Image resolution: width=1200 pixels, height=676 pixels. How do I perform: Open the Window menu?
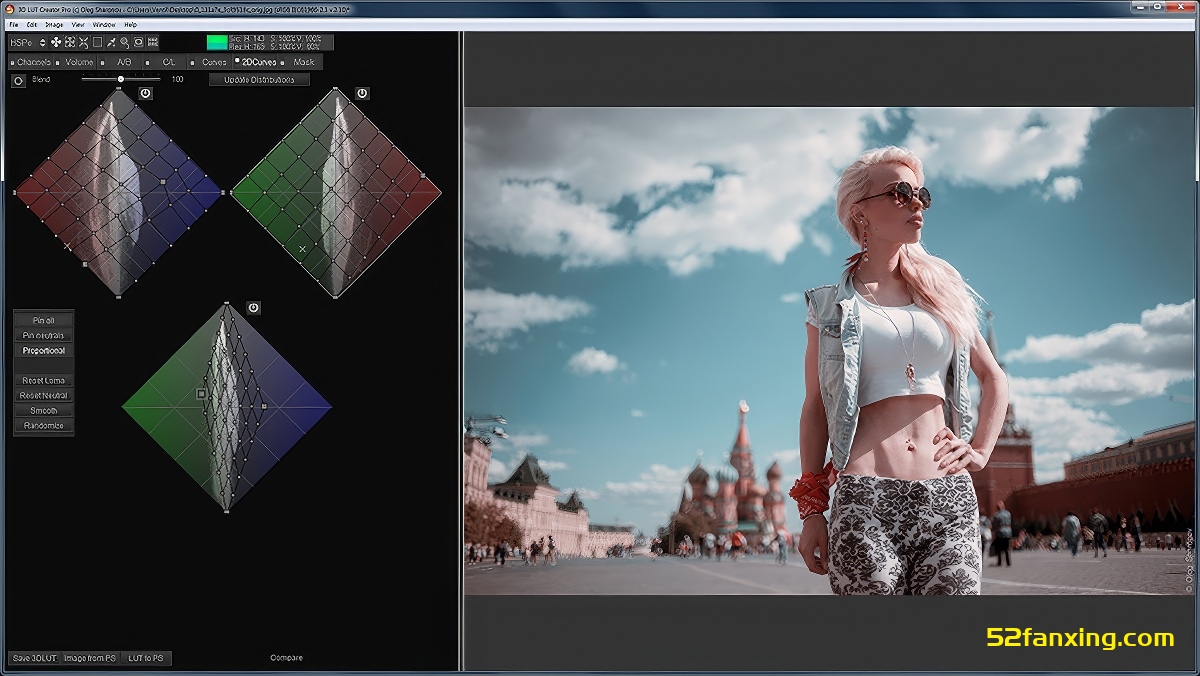(104, 24)
